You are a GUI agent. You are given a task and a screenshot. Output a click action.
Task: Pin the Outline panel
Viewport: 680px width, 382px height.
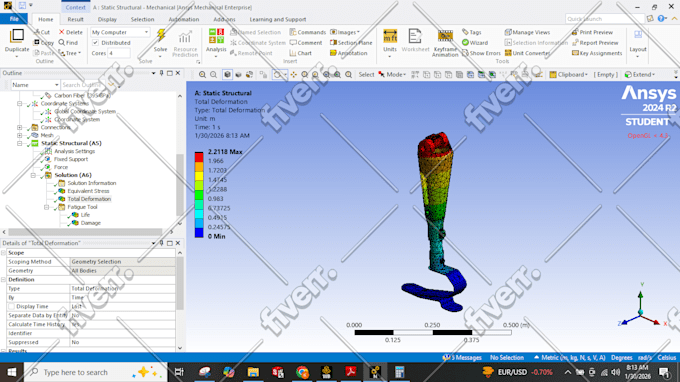click(161, 73)
